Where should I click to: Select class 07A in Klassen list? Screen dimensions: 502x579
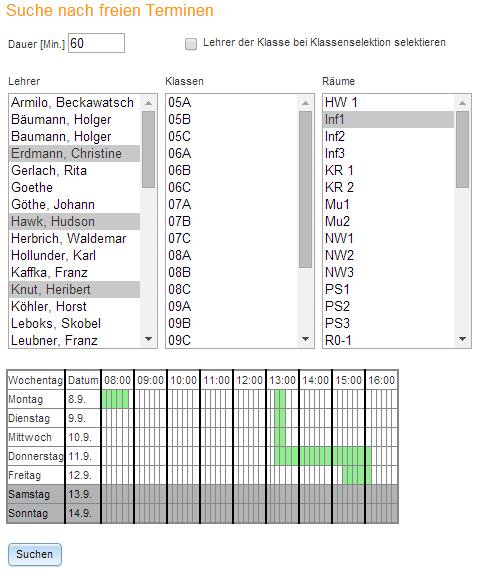click(232, 205)
